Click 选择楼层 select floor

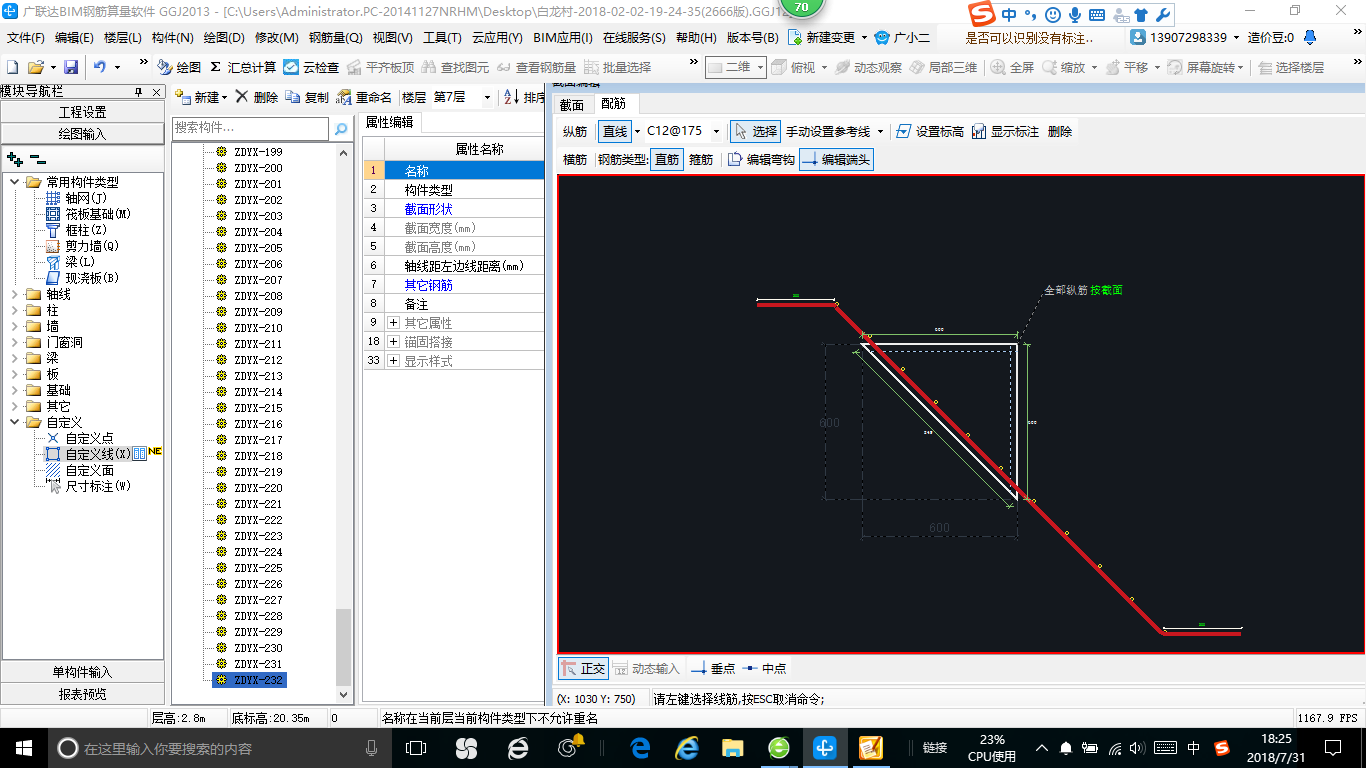point(1291,67)
